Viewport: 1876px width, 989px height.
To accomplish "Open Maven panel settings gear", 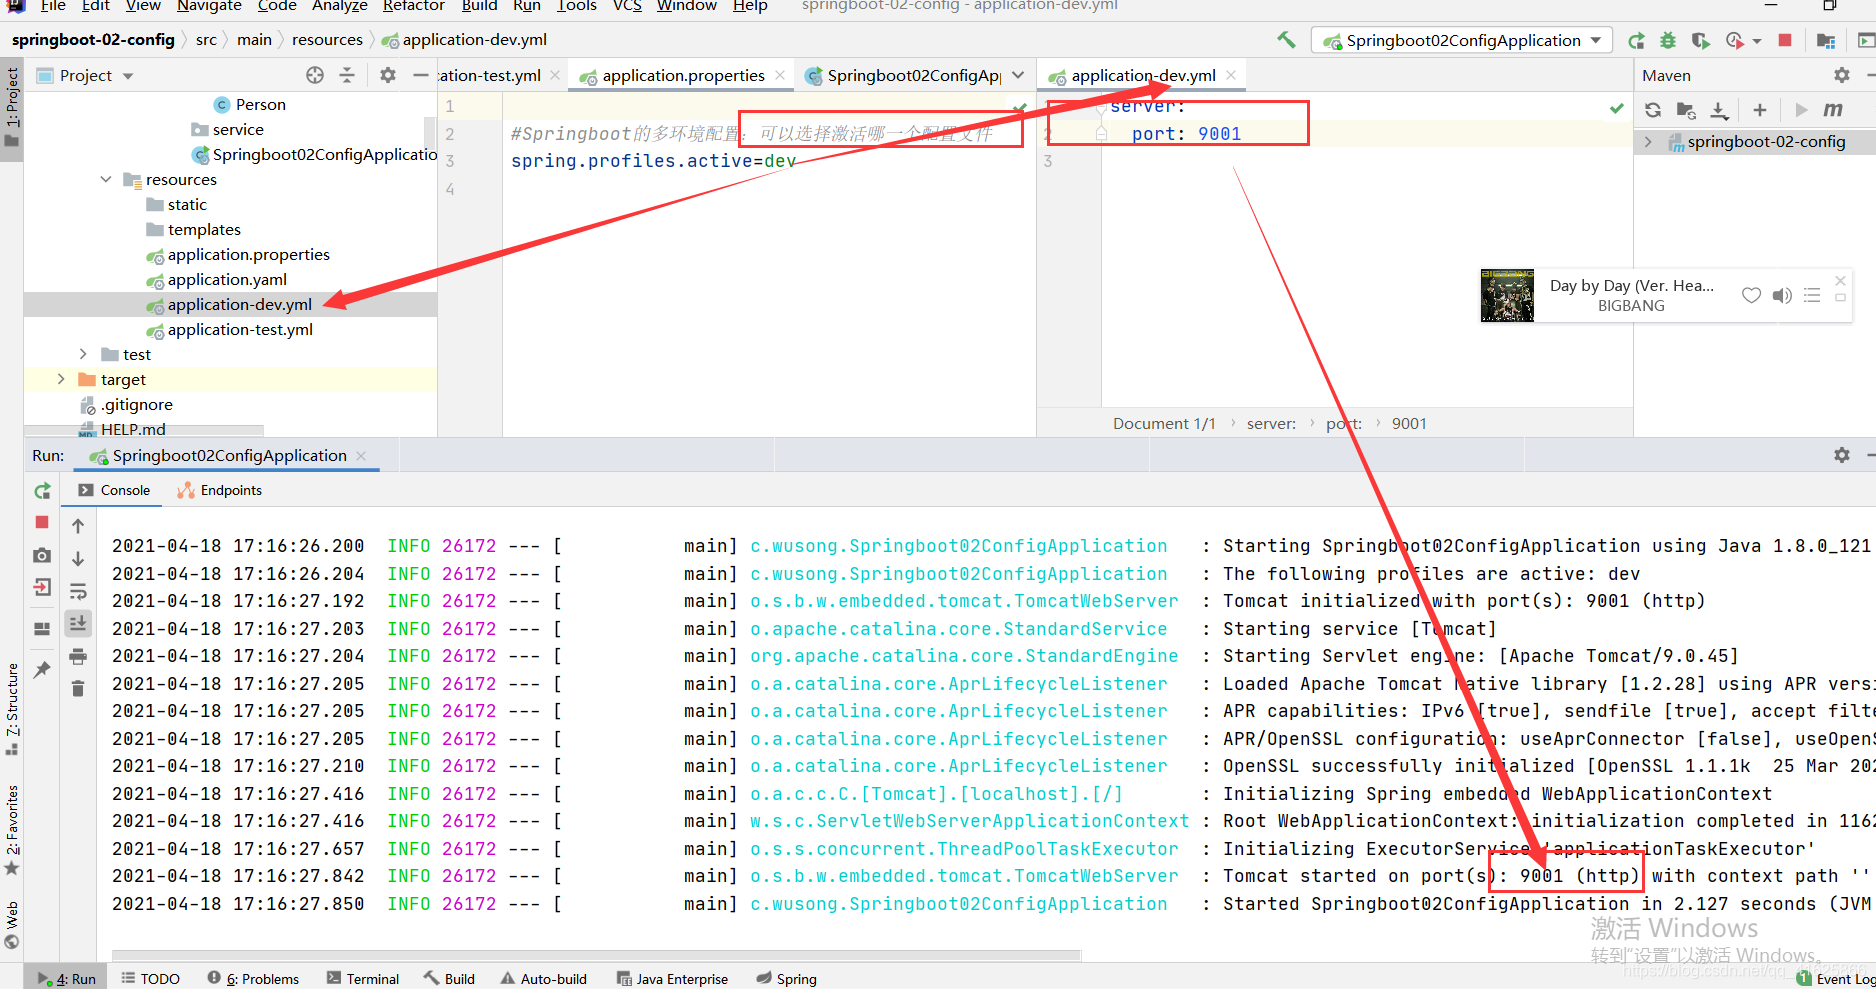I will point(1842,75).
